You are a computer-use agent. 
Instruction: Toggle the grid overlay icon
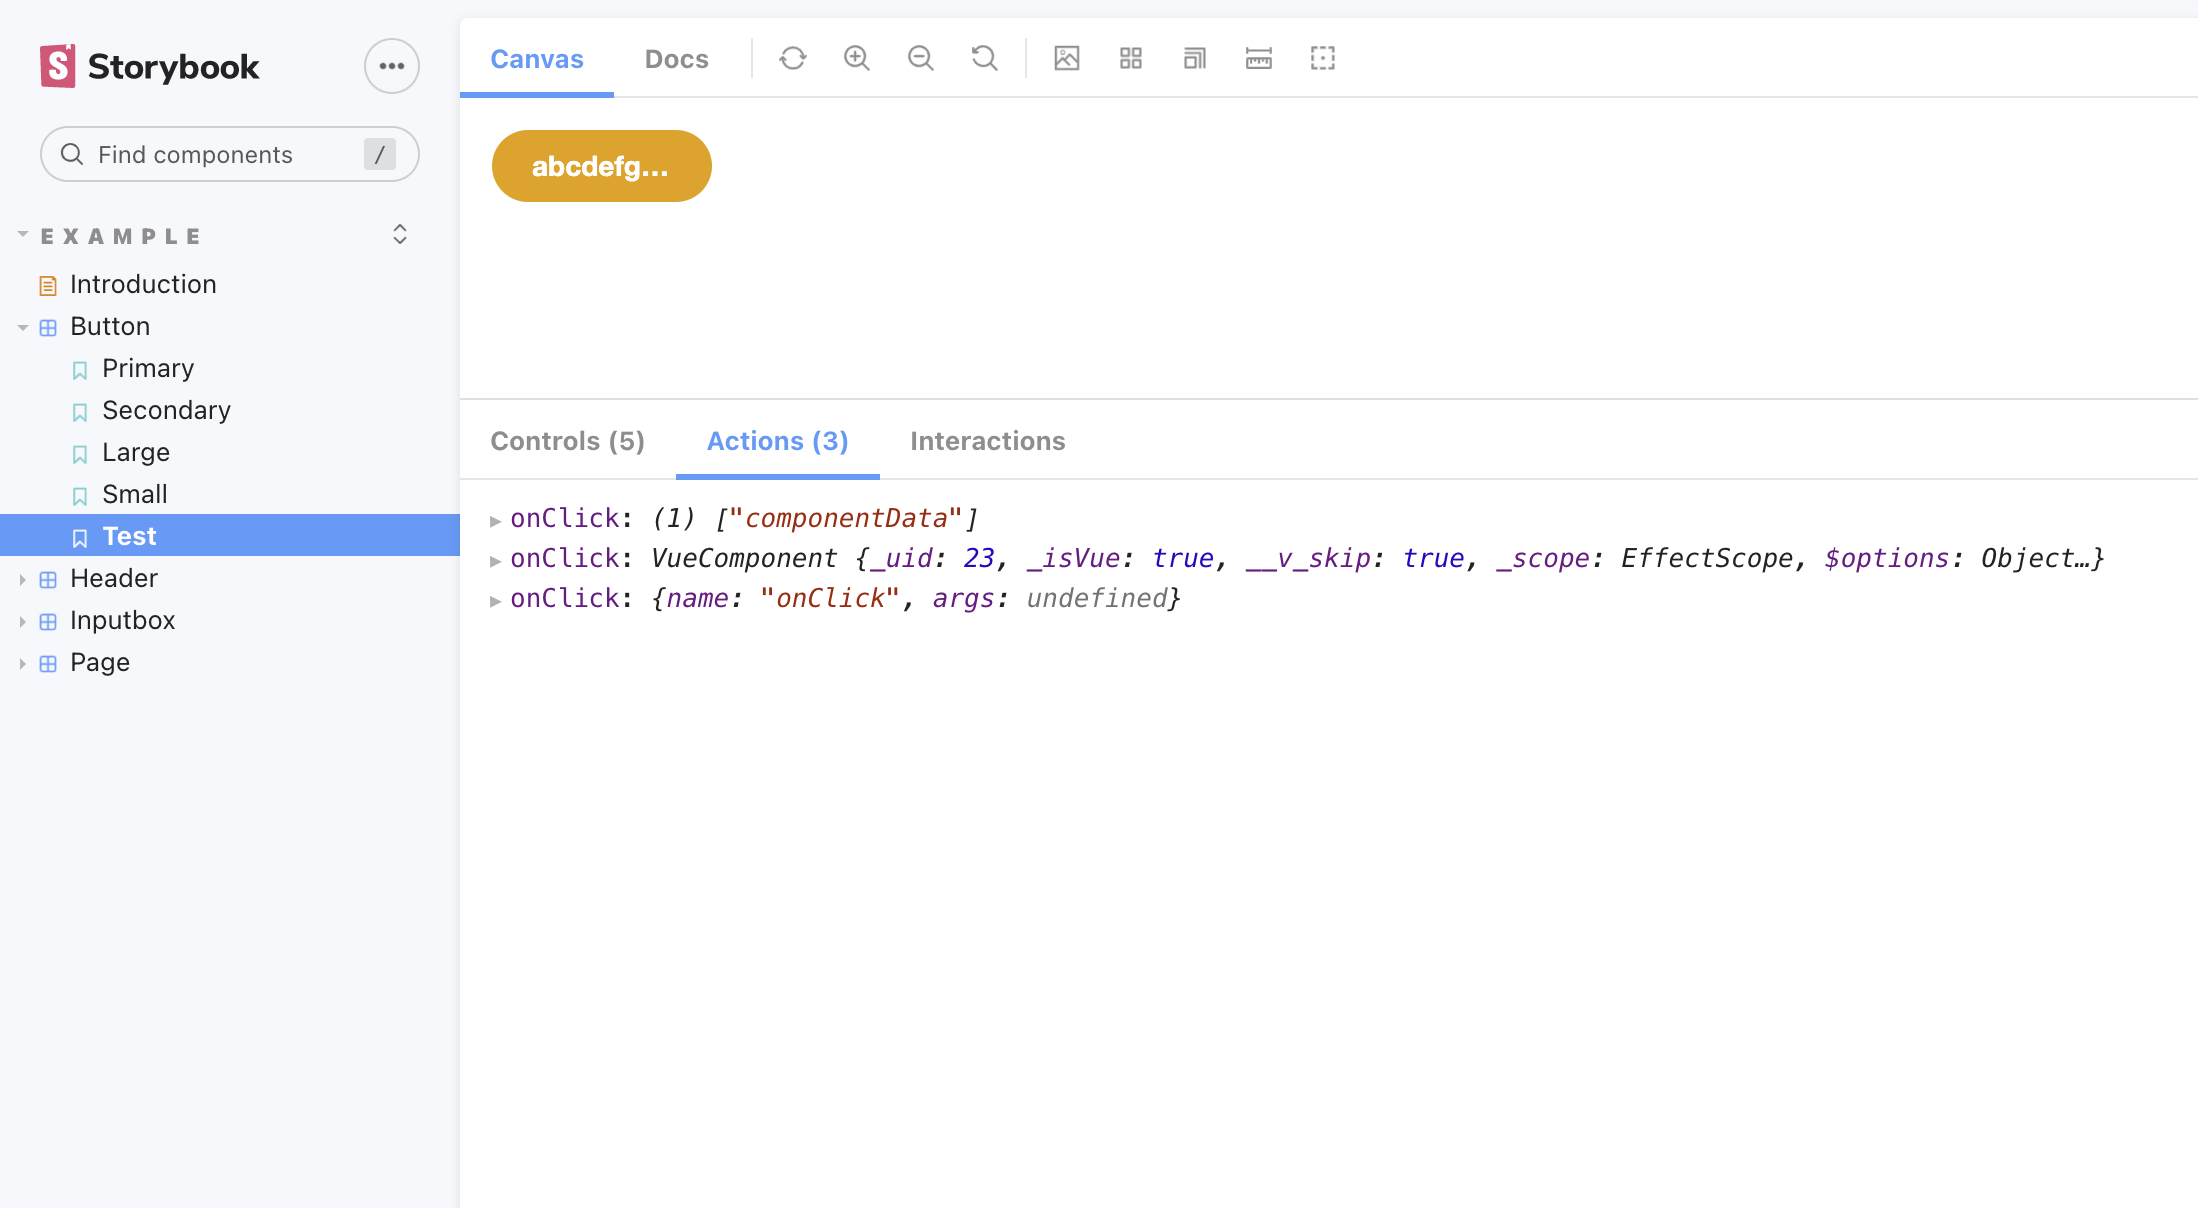(1131, 58)
